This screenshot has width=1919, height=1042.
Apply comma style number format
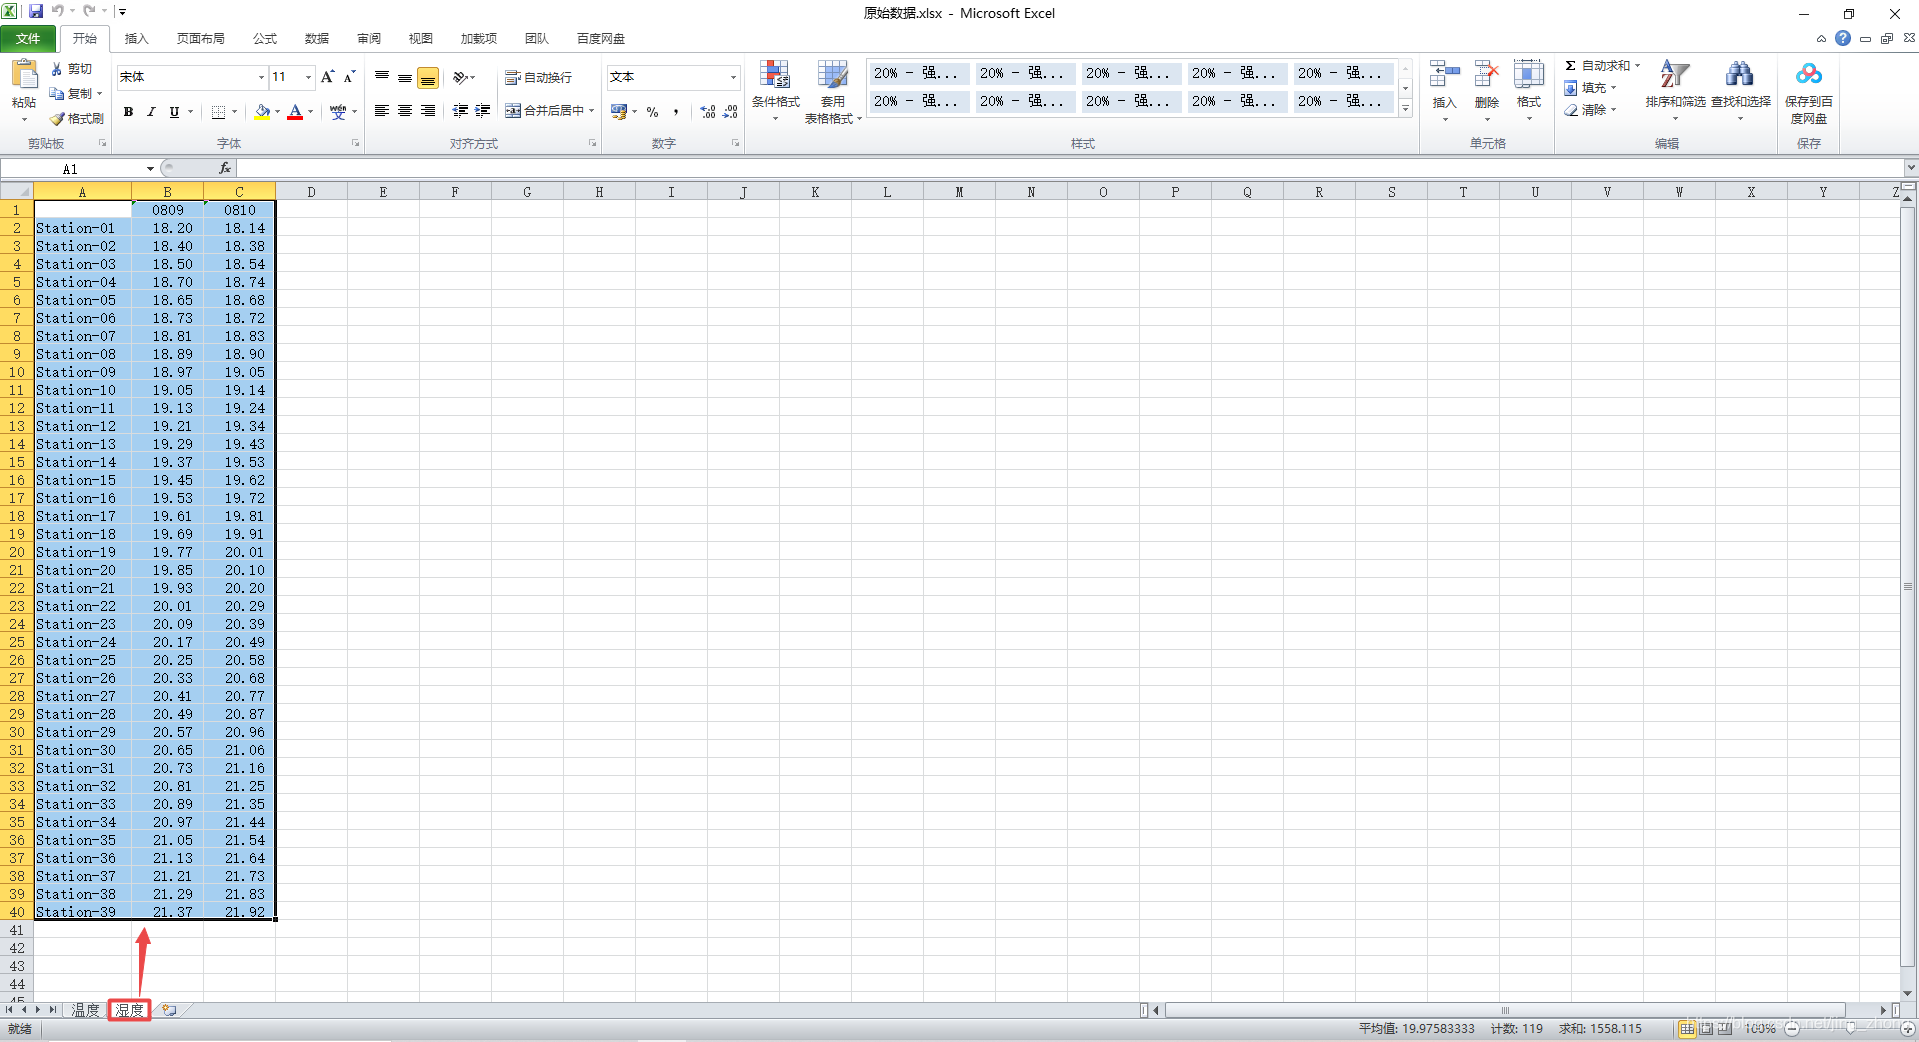[676, 112]
